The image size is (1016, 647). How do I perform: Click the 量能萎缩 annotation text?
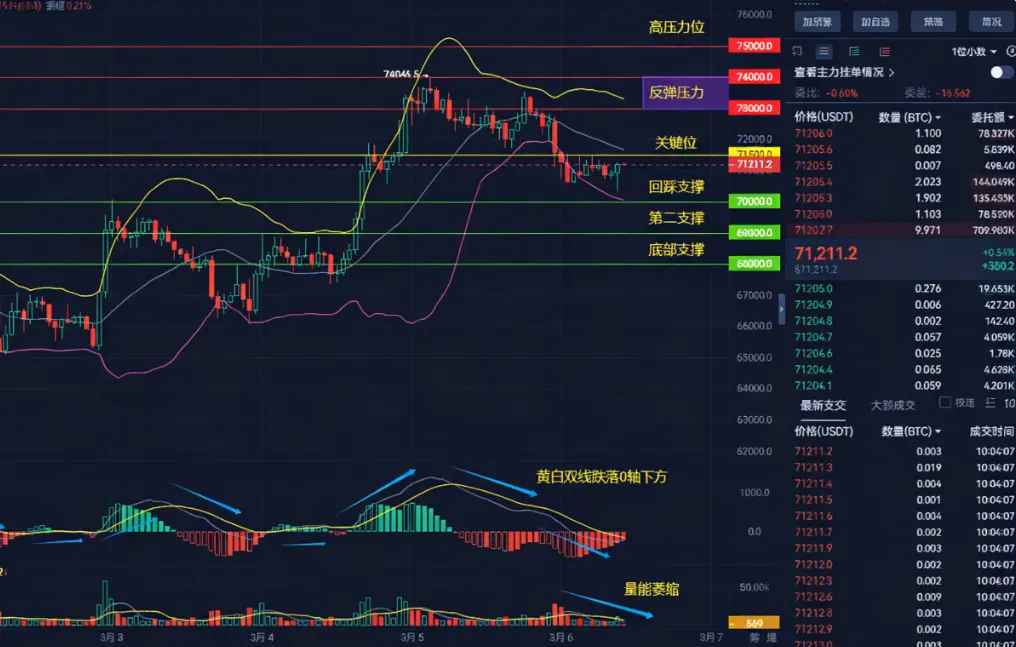coord(651,589)
